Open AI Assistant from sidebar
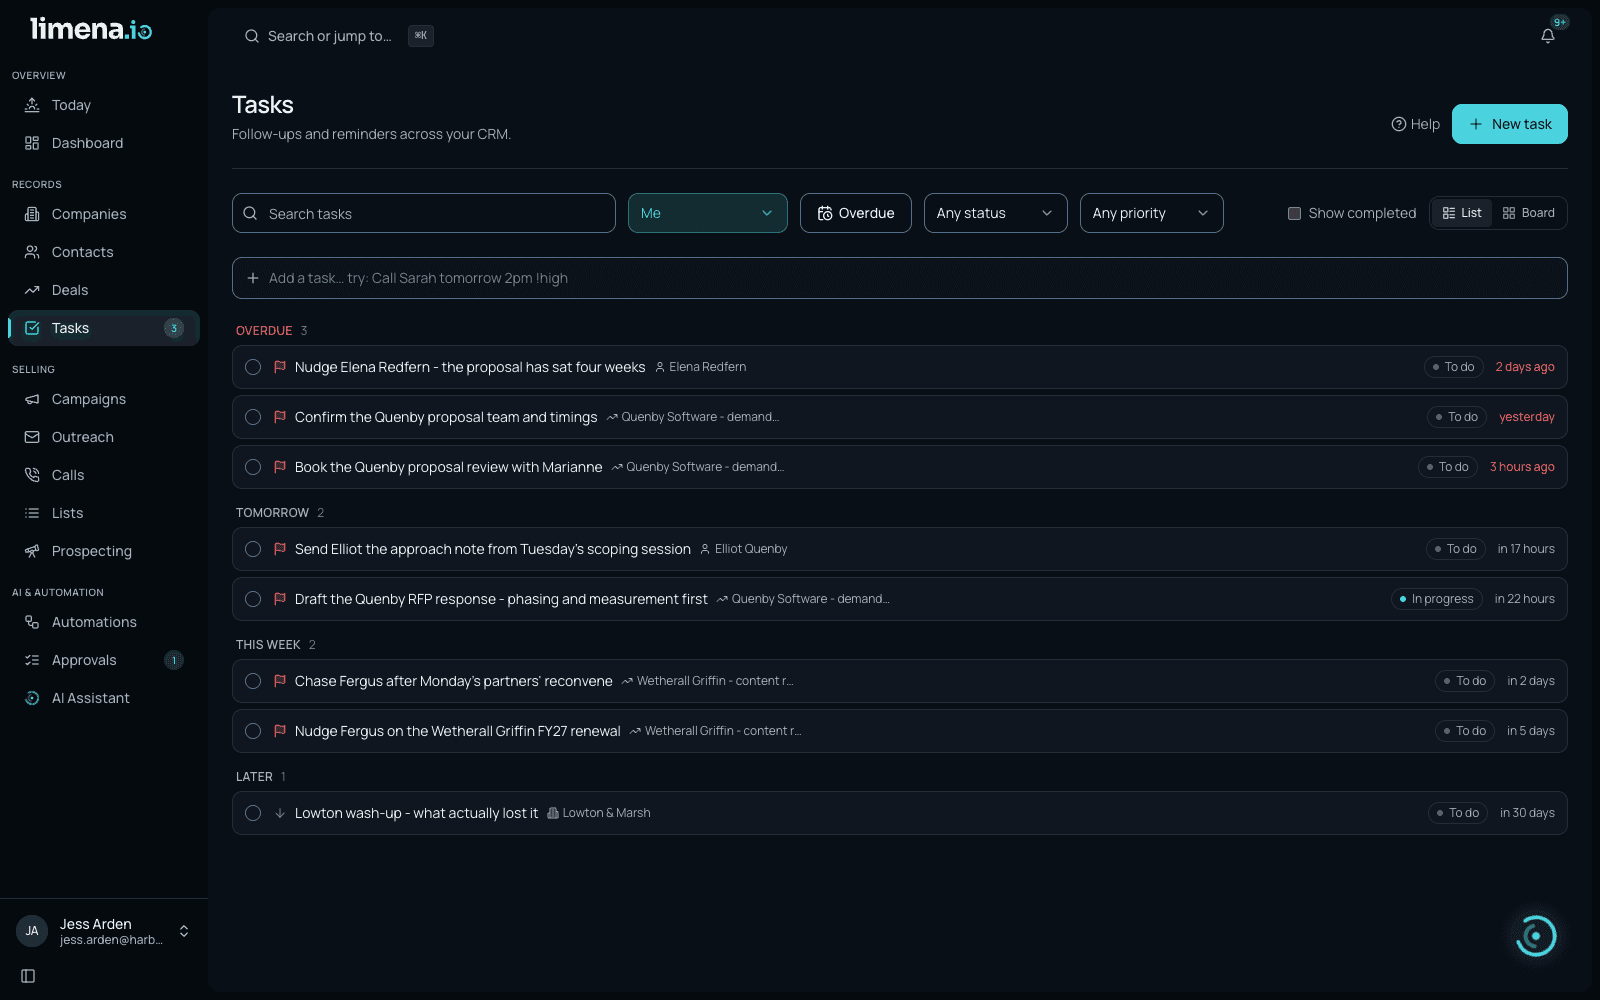This screenshot has width=1600, height=1000. point(104,698)
